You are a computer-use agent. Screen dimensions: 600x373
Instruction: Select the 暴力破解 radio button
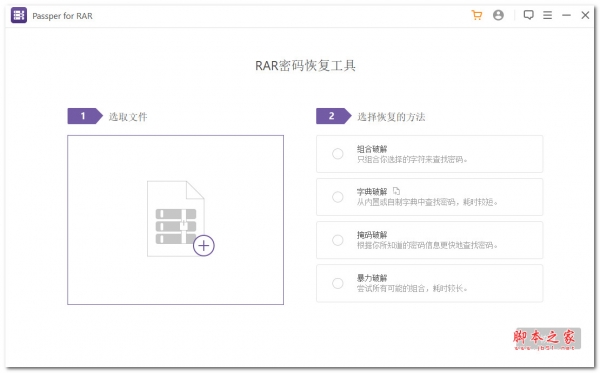(338, 283)
